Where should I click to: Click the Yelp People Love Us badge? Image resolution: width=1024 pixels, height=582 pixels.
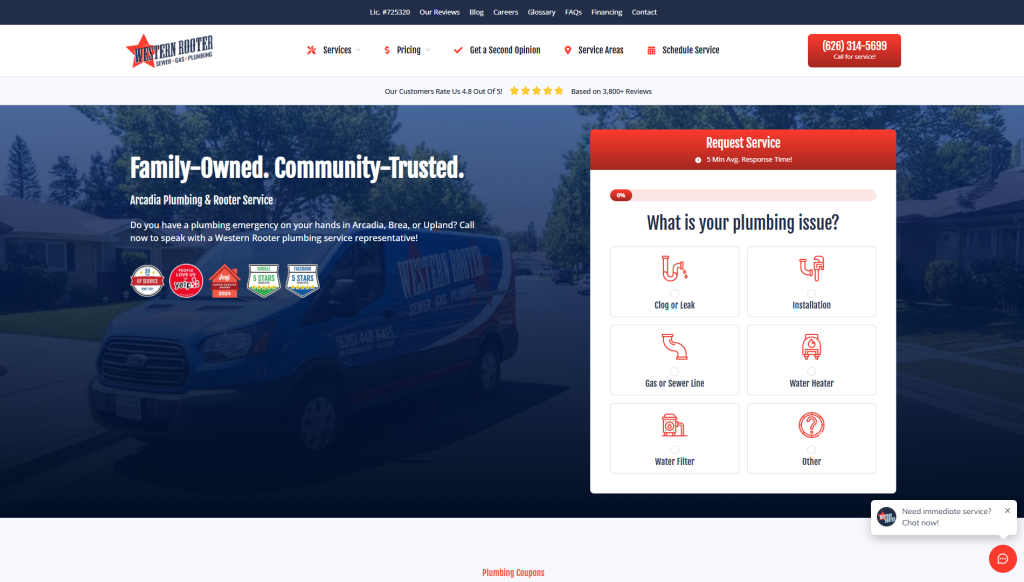point(186,281)
